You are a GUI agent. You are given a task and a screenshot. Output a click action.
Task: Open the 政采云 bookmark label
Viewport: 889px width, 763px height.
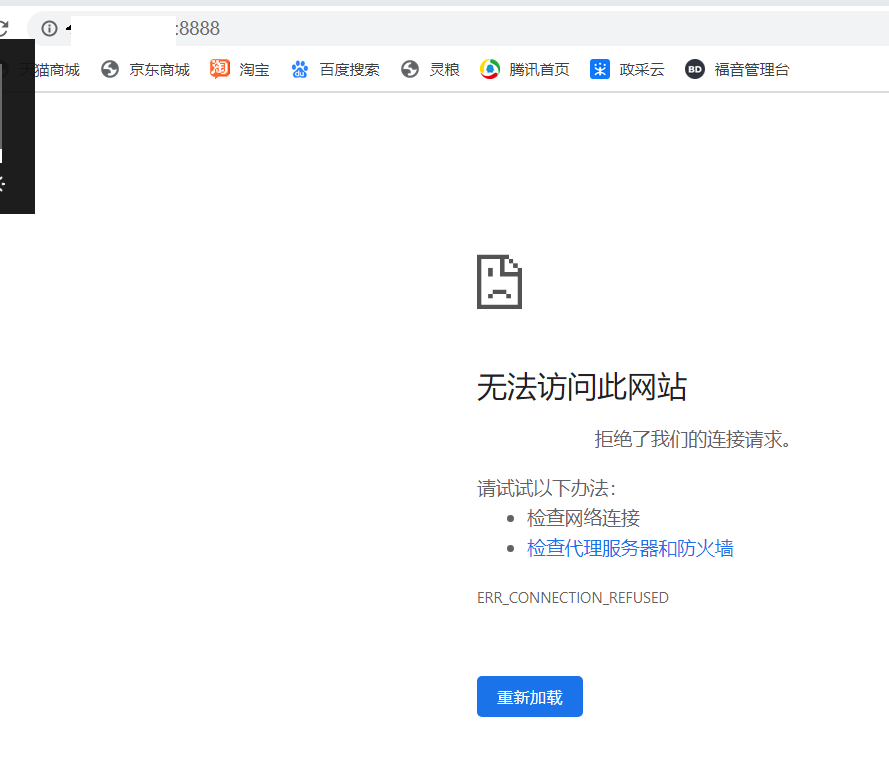642,70
